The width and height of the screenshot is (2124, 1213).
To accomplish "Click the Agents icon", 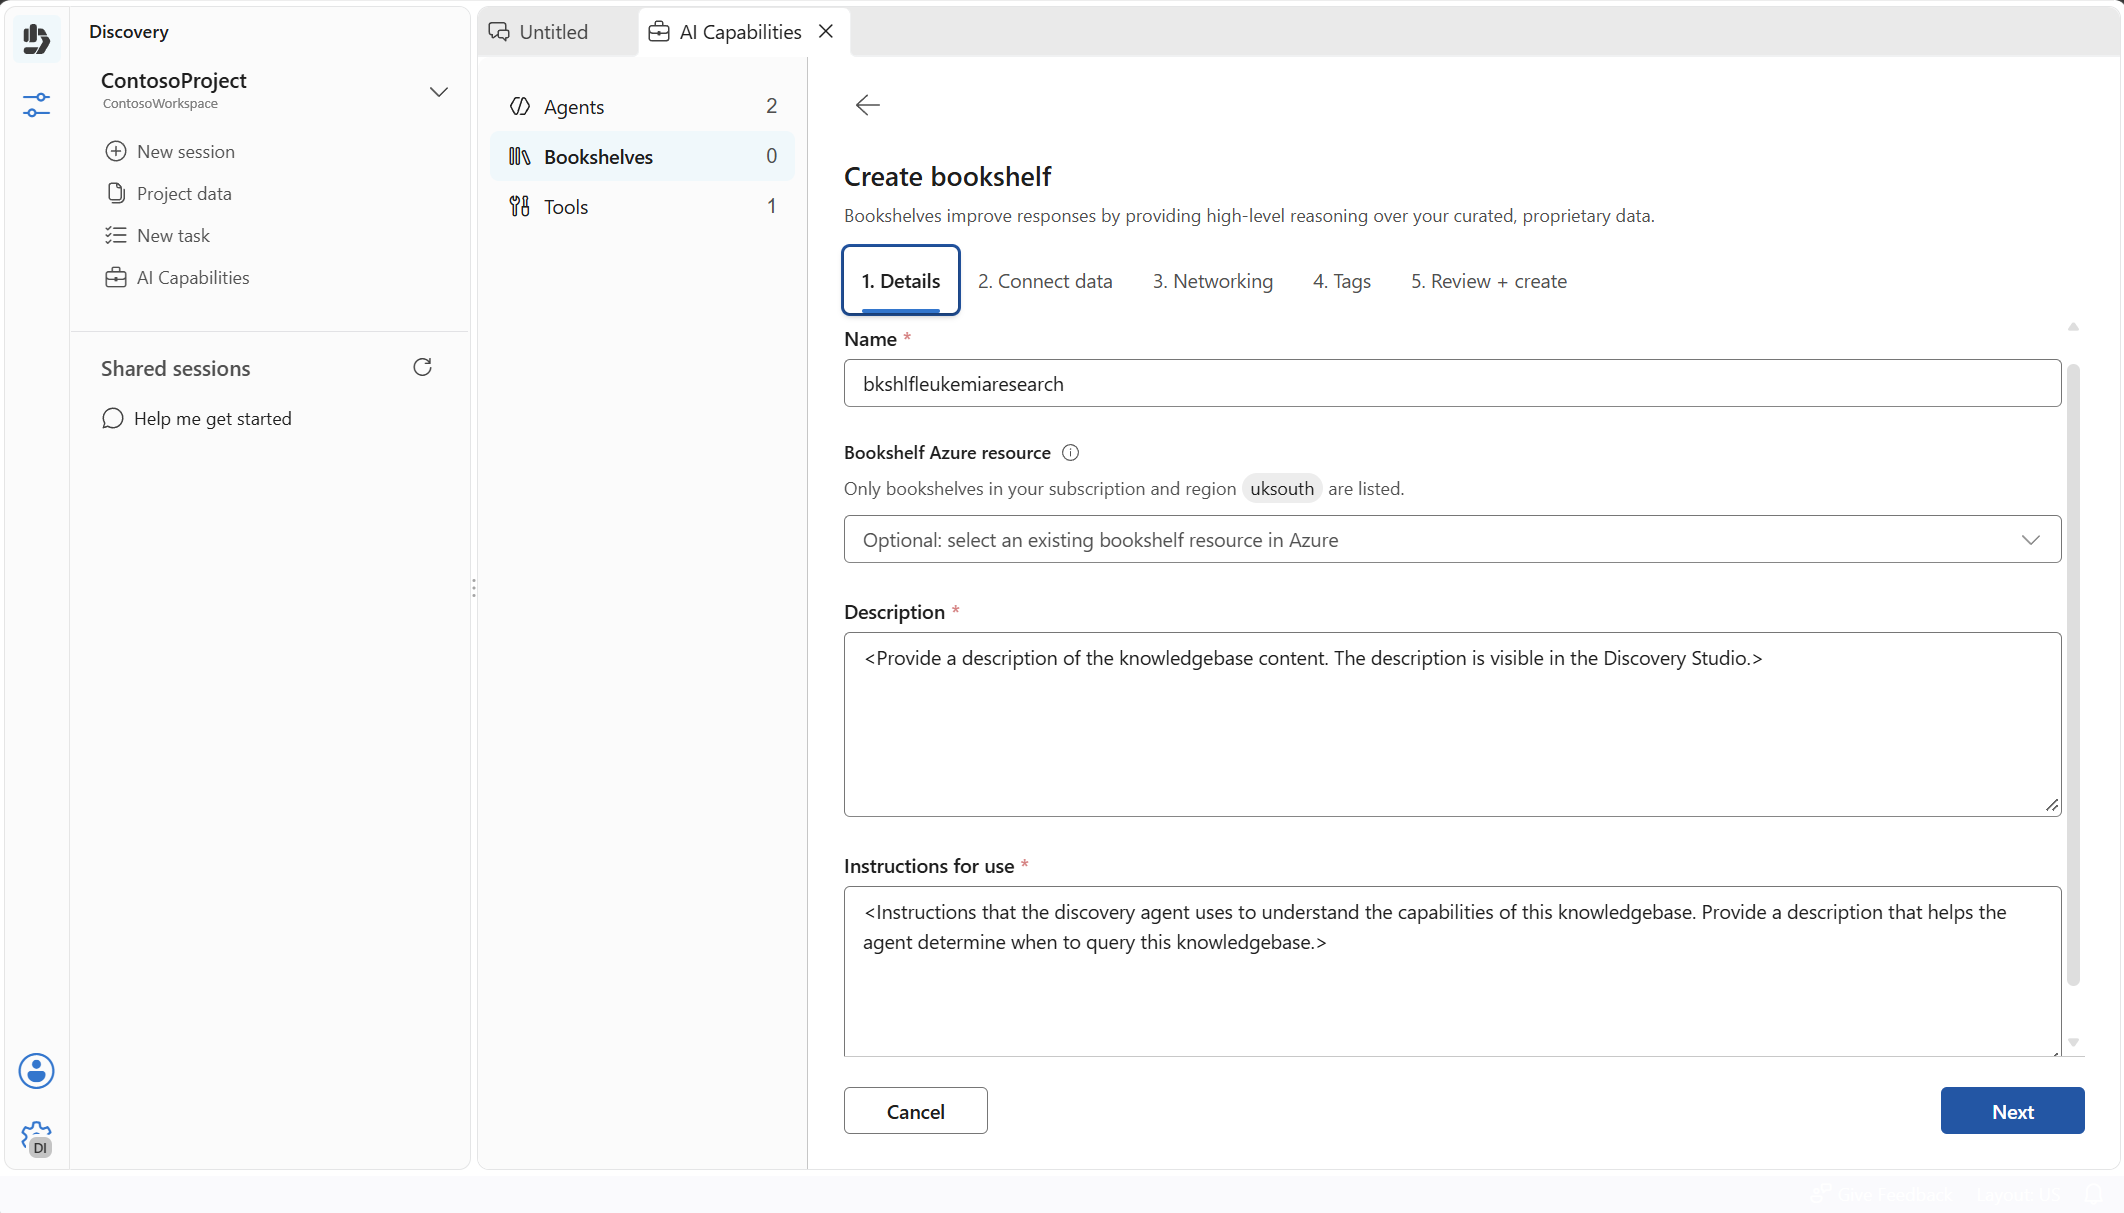I will click(520, 106).
